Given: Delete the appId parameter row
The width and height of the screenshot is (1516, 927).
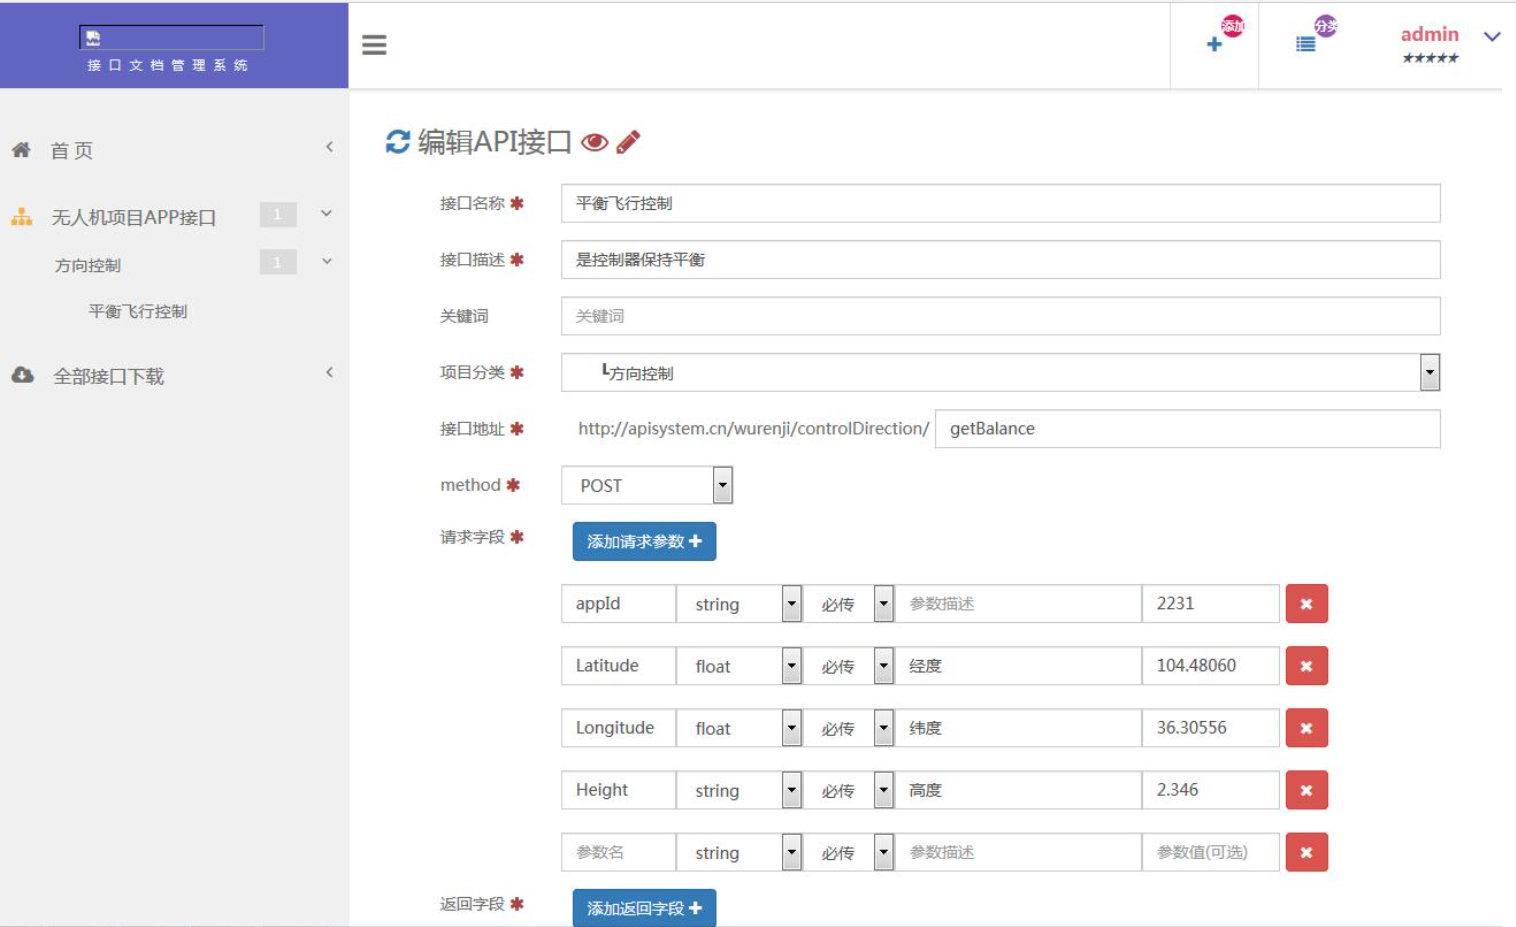Looking at the screenshot, I should 1306,604.
